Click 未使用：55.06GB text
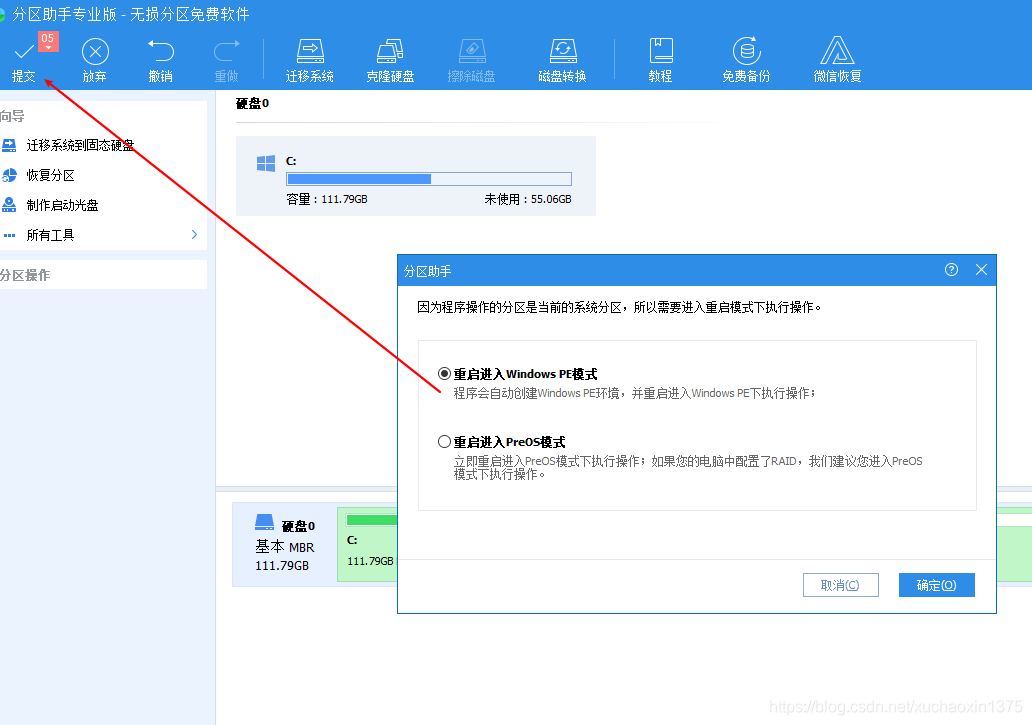The width and height of the screenshot is (1032, 725). point(528,199)
